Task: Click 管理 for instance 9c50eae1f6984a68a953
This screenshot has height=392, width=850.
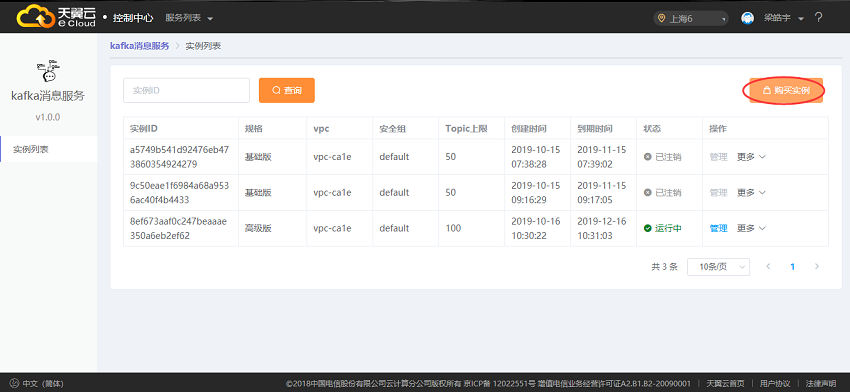Action: pos(718,192)
